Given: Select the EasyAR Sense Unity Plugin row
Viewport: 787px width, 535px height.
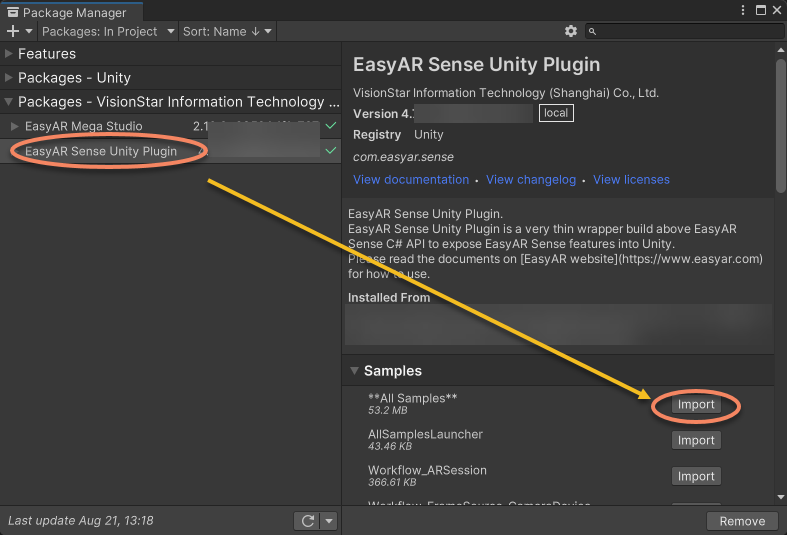Looking at the screenshot, I should pos(171,151).
